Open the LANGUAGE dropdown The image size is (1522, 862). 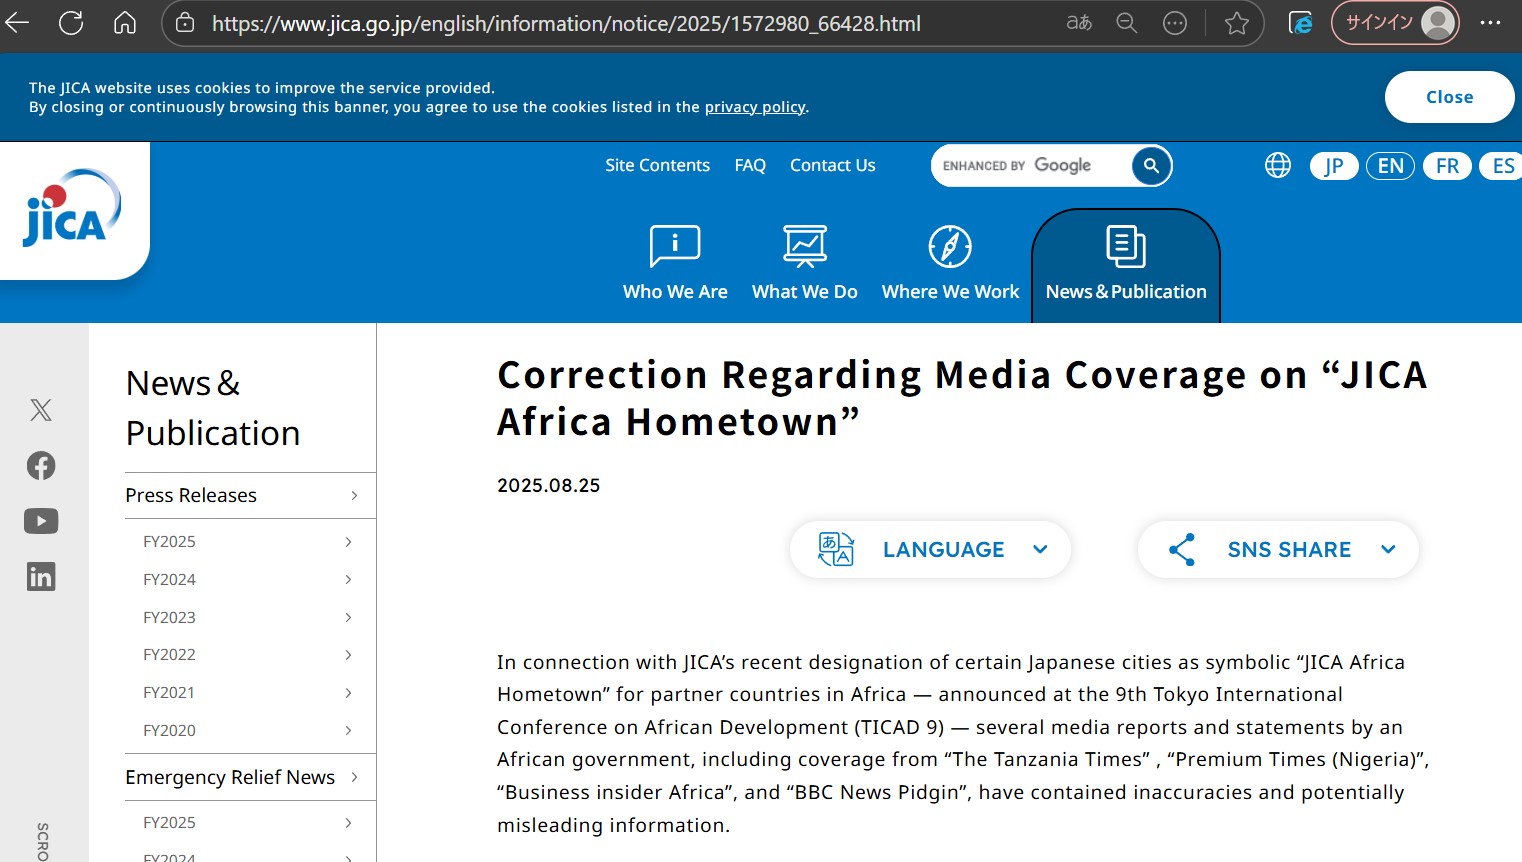[930, 550]
